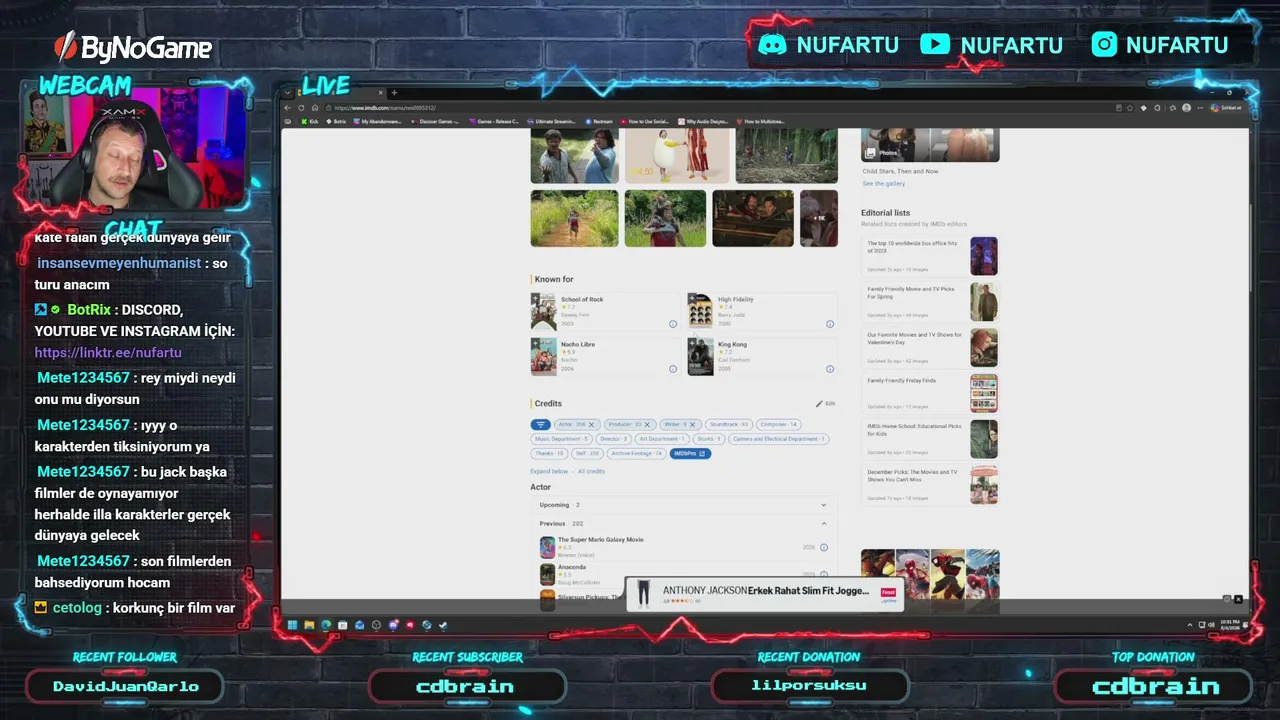1280x720 pixels.
Task: Open the Botrix bookmark
Action: pos(336,121)
